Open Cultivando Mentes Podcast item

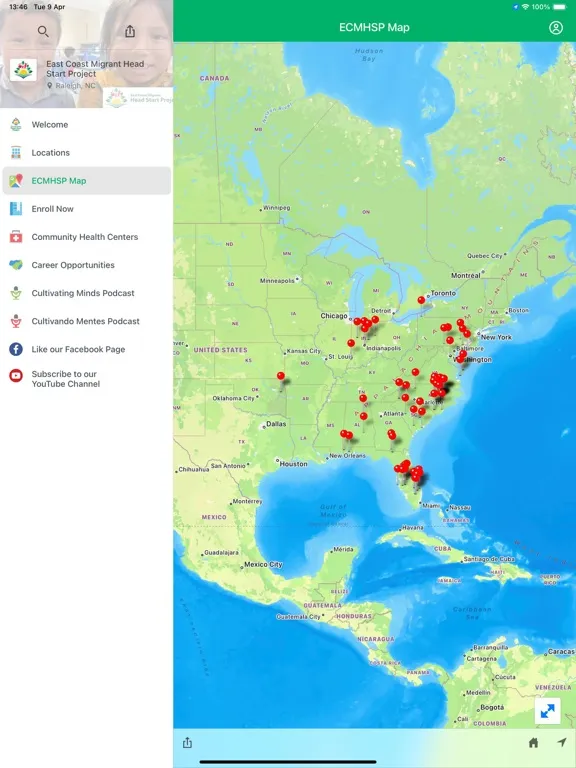87,321
